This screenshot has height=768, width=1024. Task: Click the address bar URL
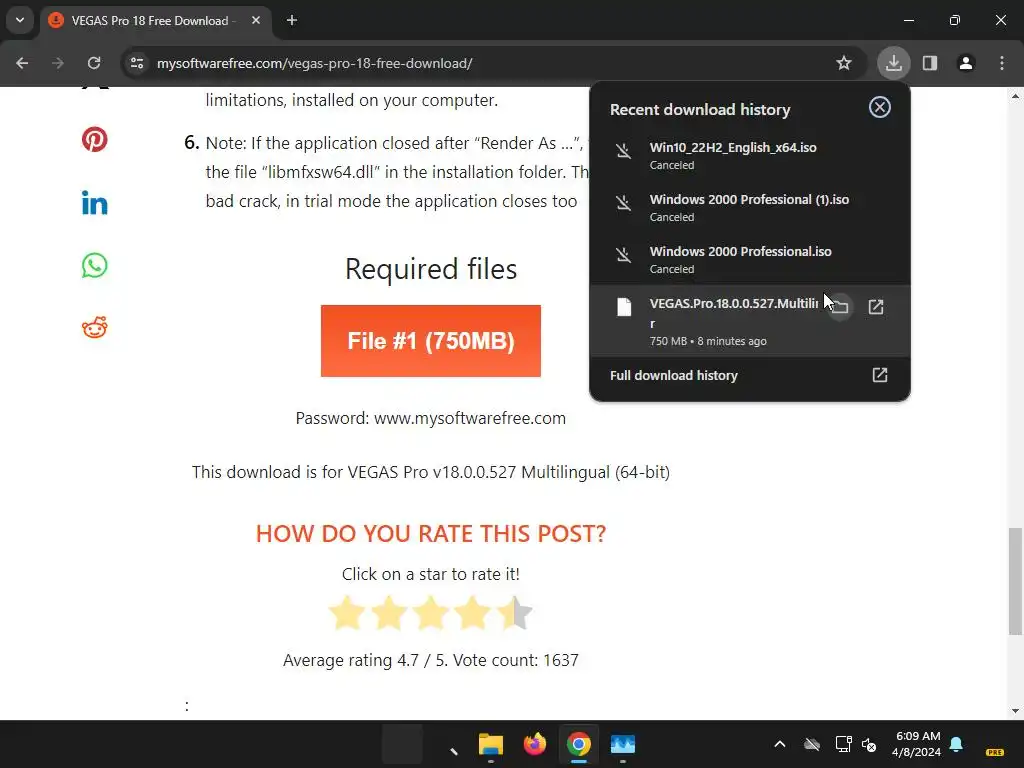[314, 63]
